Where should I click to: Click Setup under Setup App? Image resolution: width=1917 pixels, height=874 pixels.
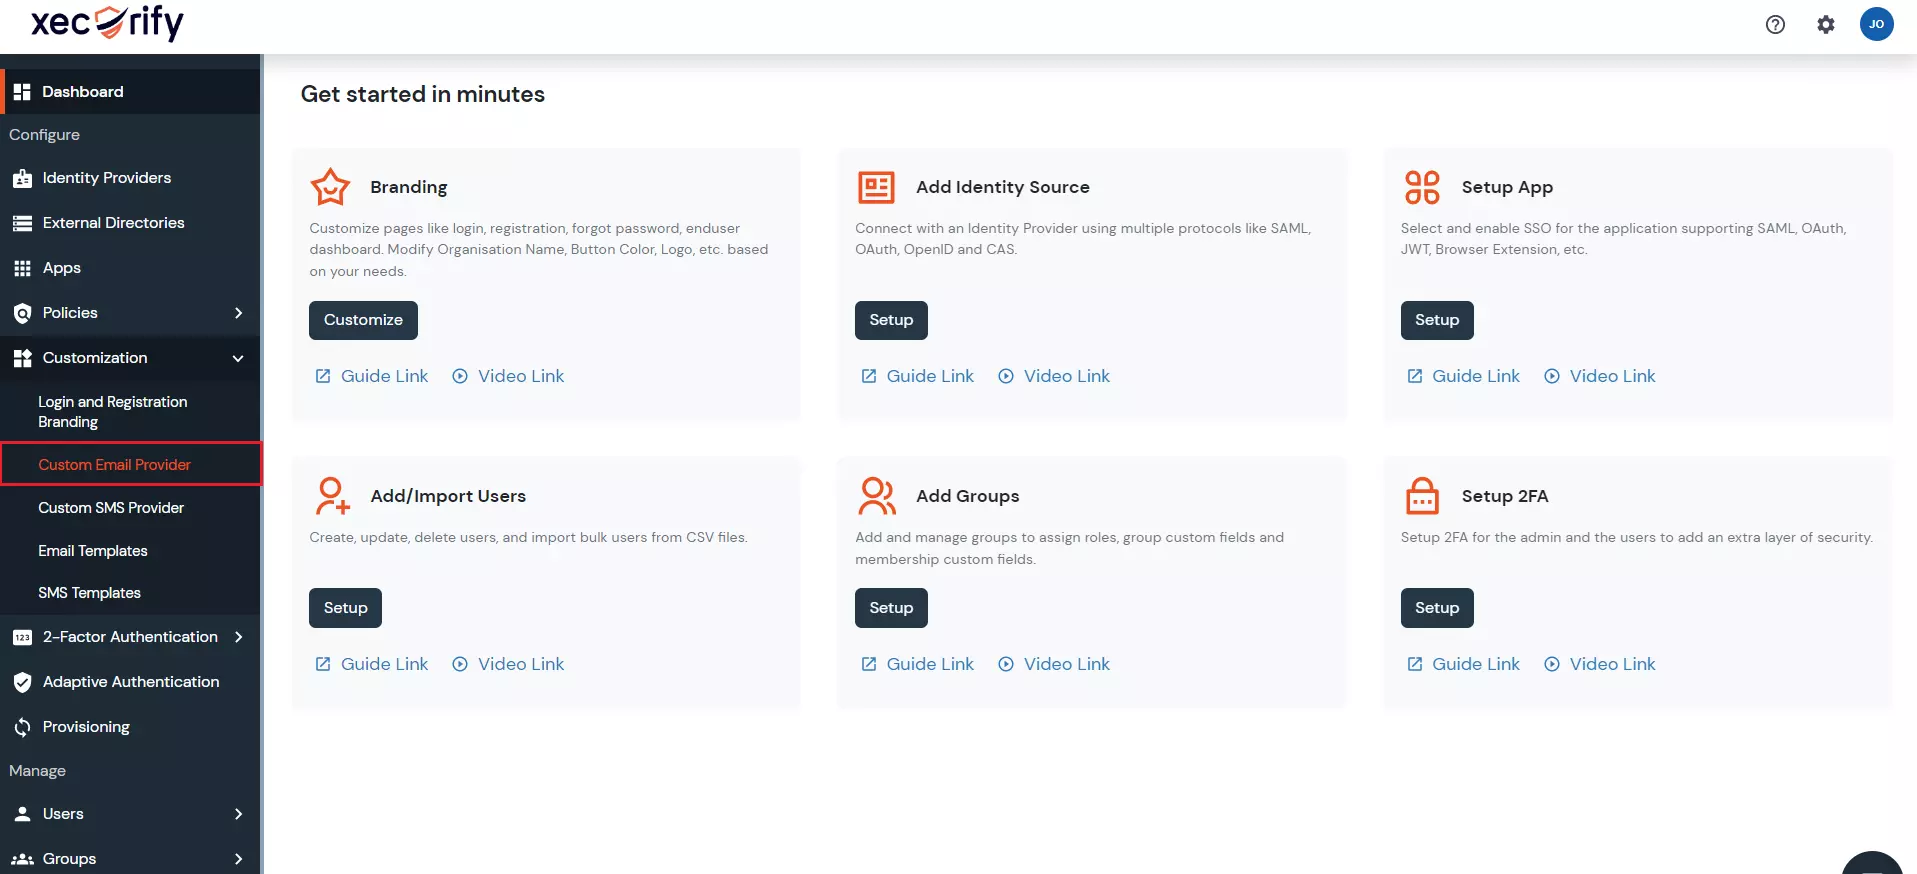1437,320
